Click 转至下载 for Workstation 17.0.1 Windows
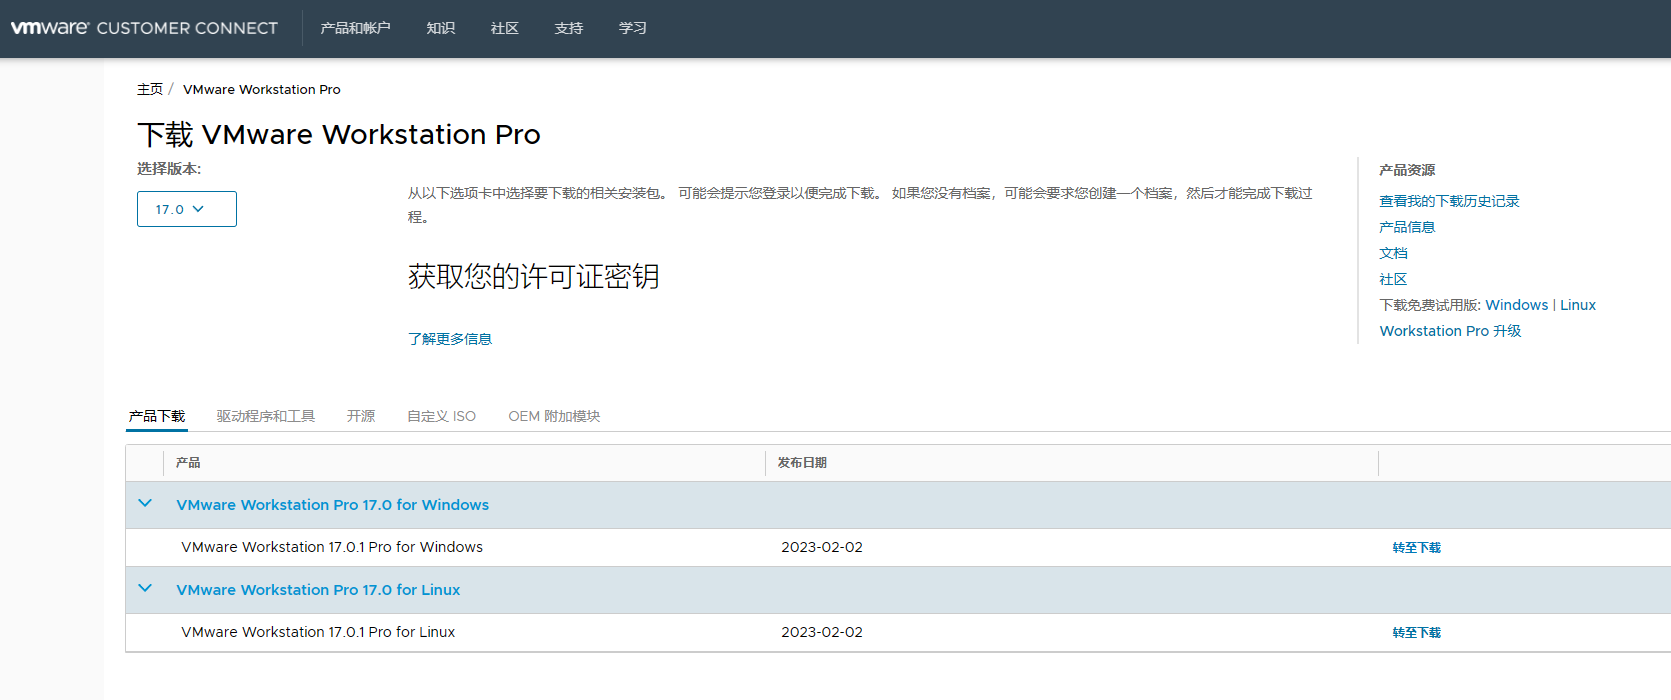Image resolution: width=1671 pixels, height=700 pixels. tap(1417, 547)
